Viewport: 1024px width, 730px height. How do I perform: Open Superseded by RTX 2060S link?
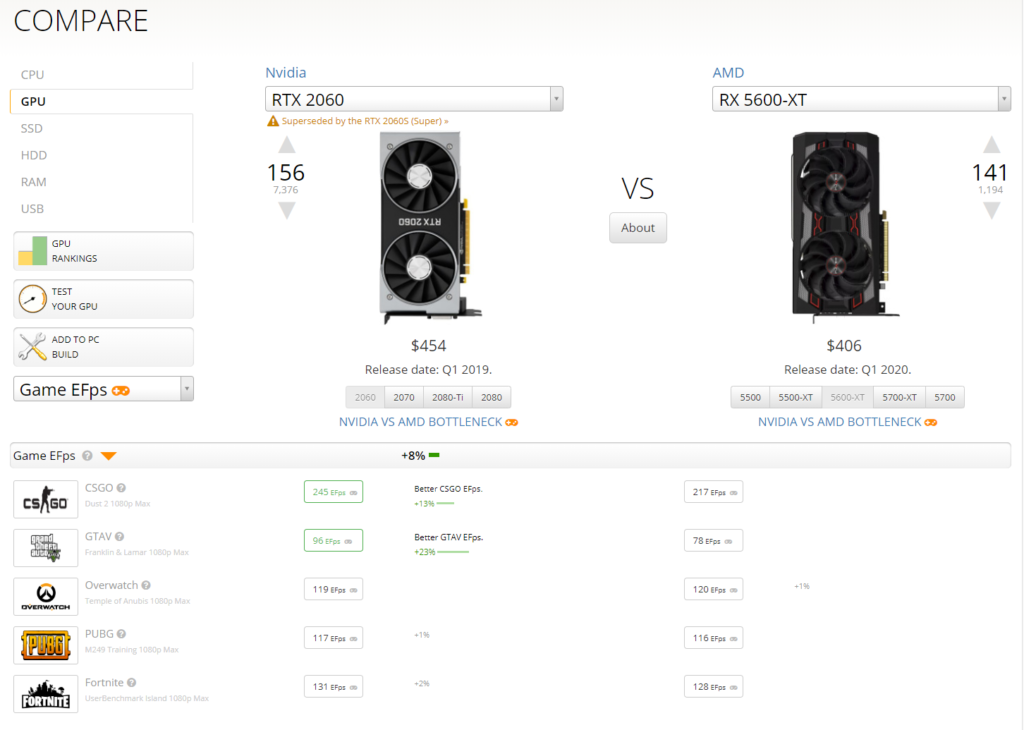(365, 121)
